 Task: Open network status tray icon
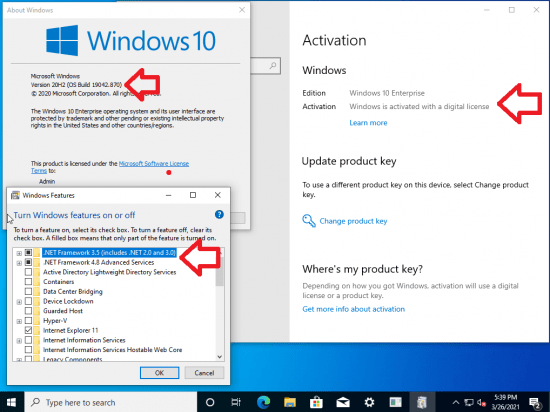[x=469, y=402]
